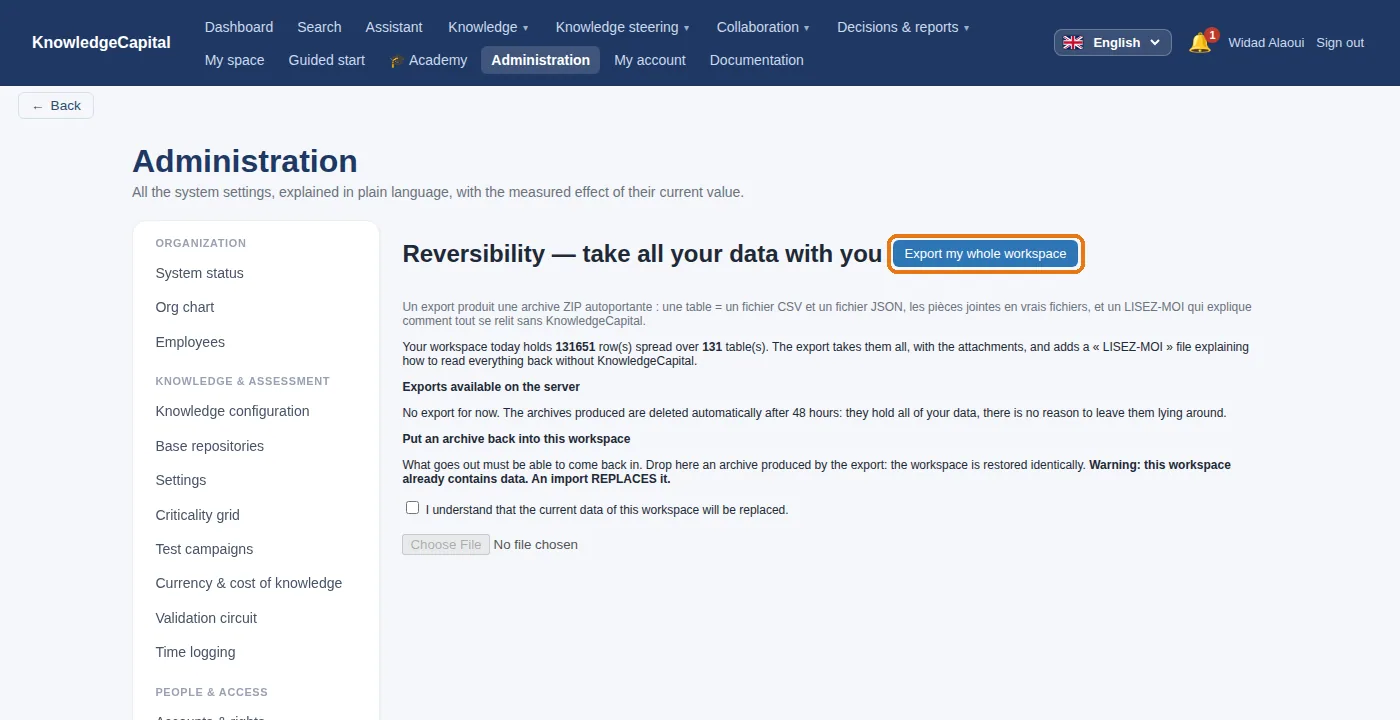Expand Decisions & reports menu
This screenshot has width=1400, height=720.
[903, 27]
